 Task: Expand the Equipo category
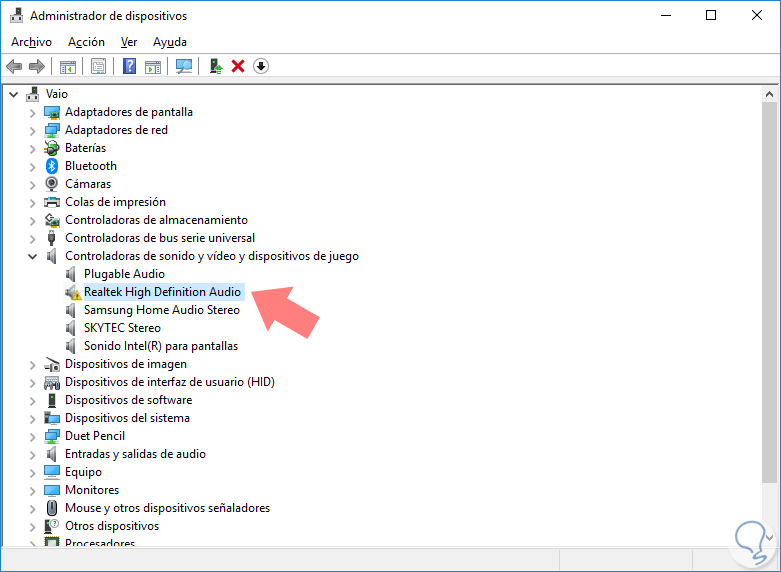[32, 472]
